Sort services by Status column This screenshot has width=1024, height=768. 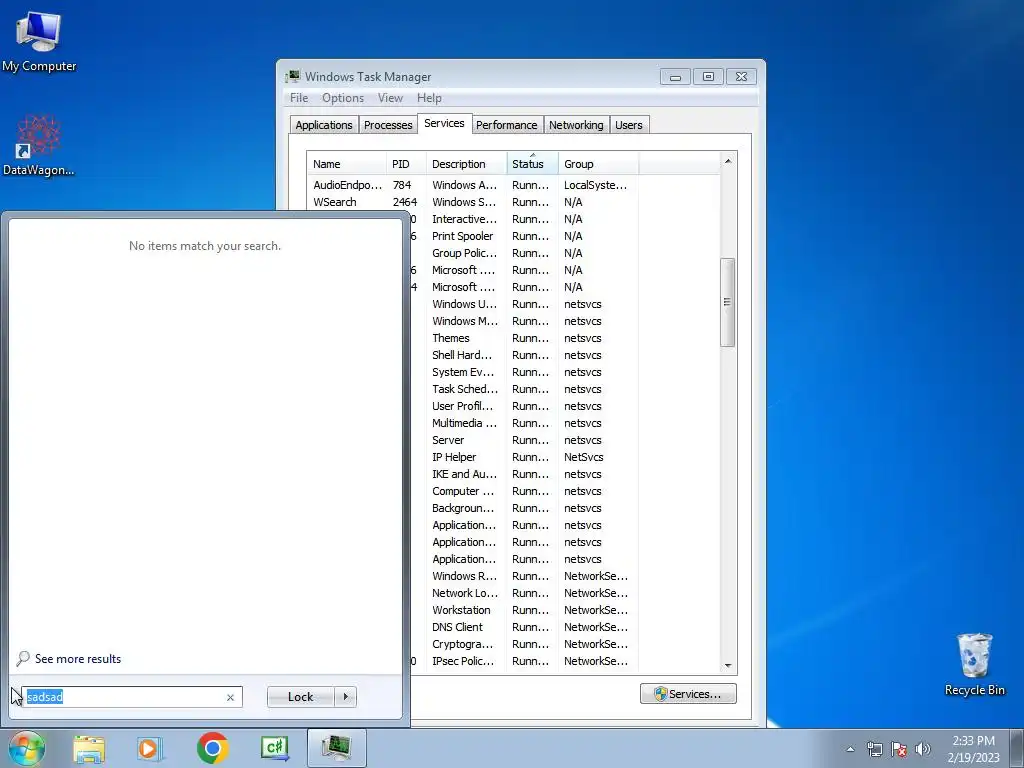532,164
